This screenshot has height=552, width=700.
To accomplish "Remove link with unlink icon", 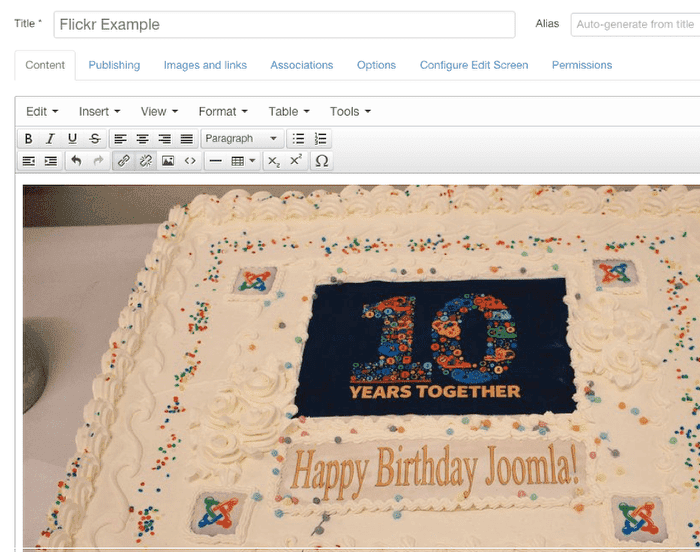I will tap(146, 161).
